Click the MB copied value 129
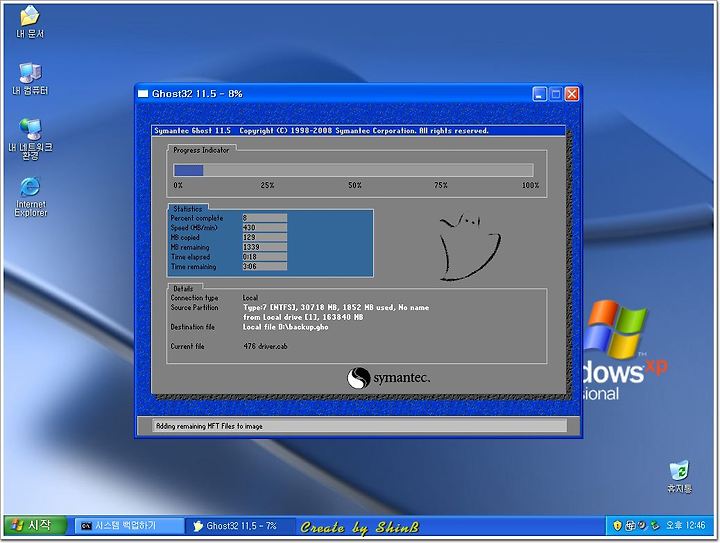720x543 pixels. click(x=264, y=237)
